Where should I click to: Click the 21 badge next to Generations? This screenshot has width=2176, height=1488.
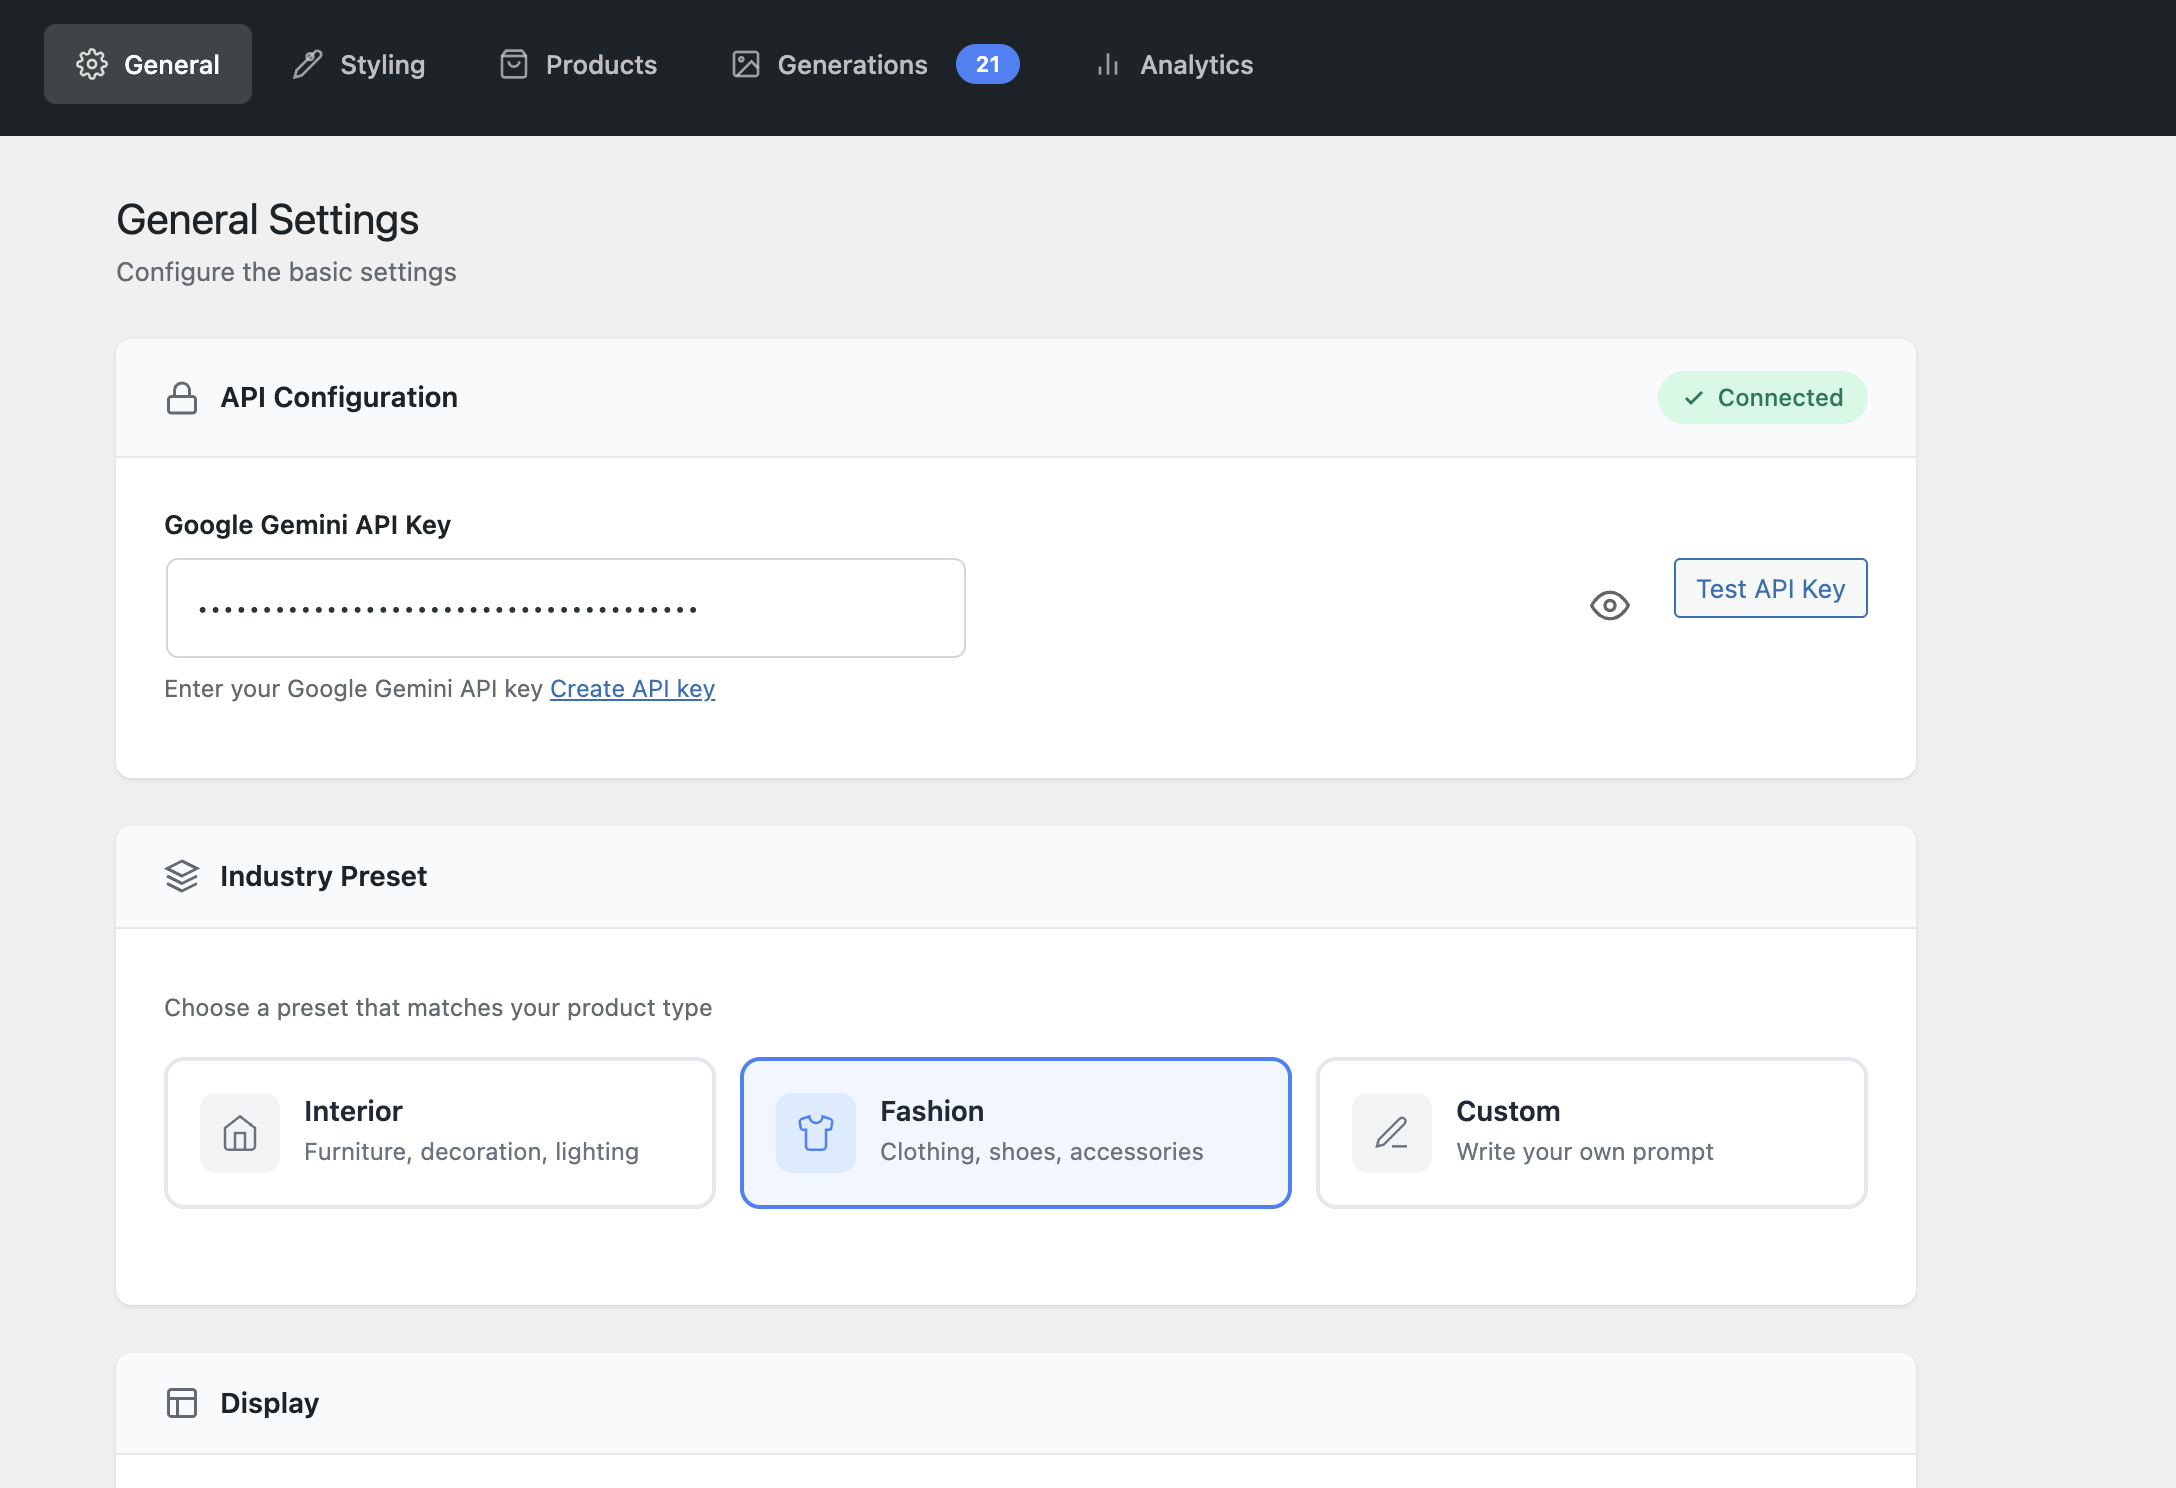click(x=988, y=64)
